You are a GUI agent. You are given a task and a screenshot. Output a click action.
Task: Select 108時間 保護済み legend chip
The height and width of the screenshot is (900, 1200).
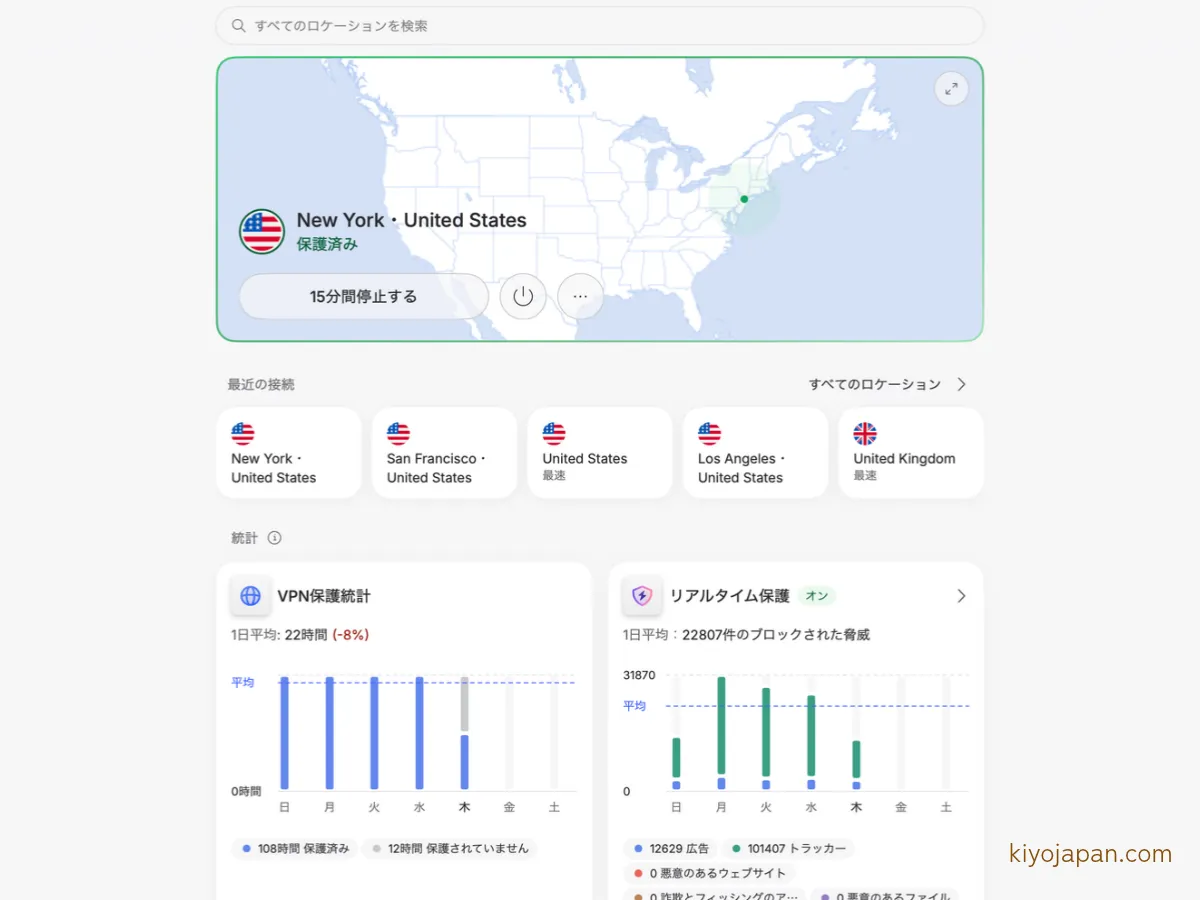point(296,848)
